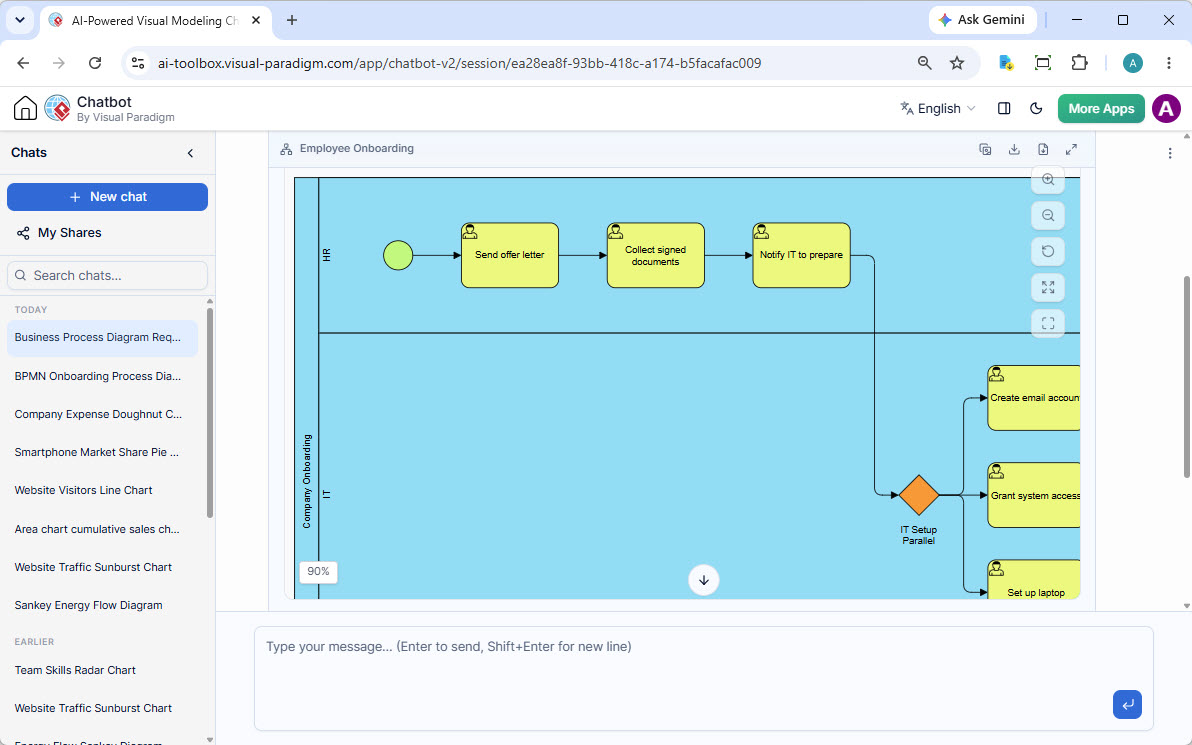Open Area chart cumulative sales chat
Image resolution: width=1192 pixels, height=745 pixels.
pos(102,529)
